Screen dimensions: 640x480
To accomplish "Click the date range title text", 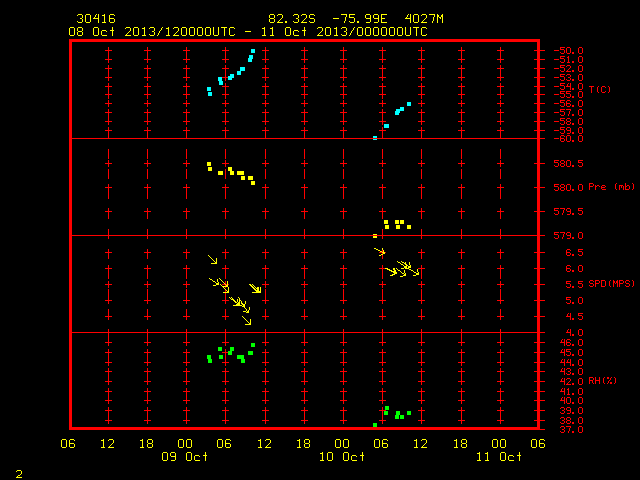I will click(x=248, y=32).
